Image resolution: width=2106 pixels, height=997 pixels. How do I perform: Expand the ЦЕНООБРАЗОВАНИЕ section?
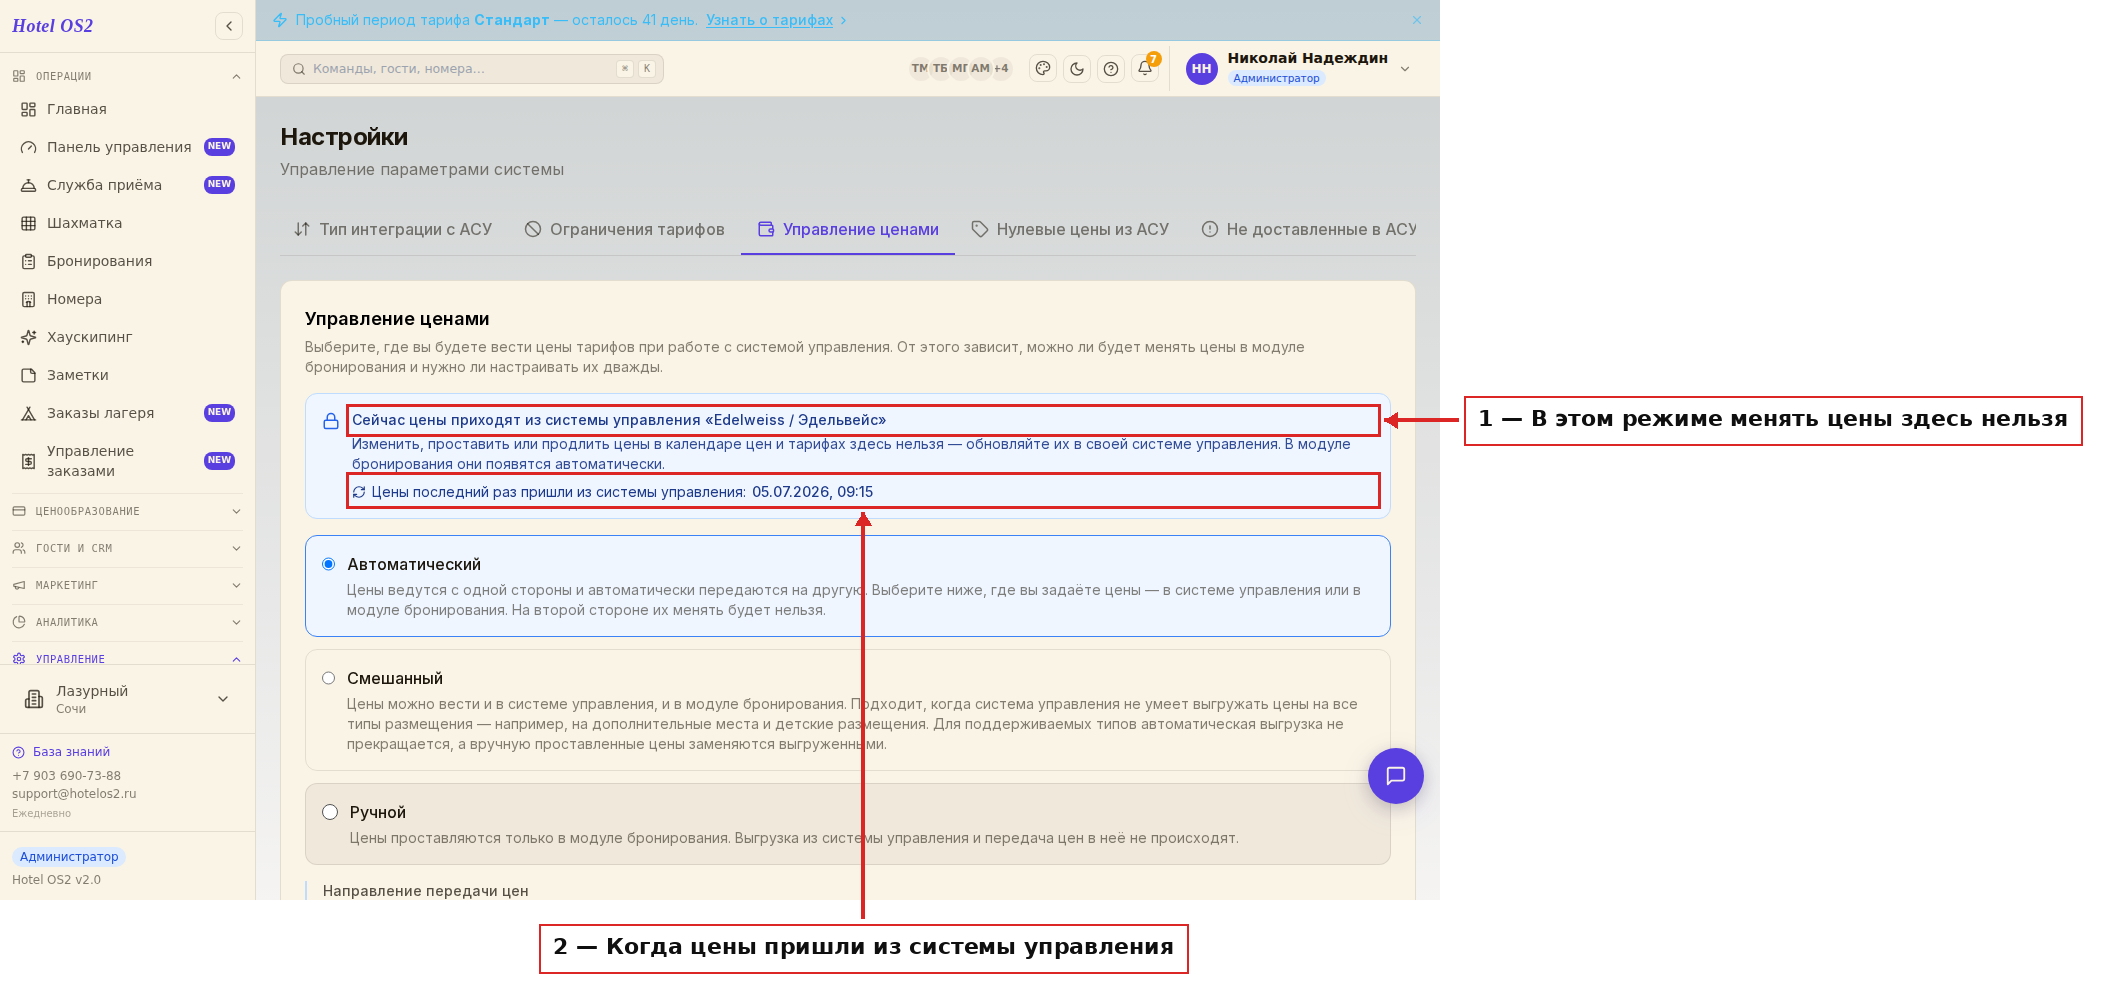127,511
